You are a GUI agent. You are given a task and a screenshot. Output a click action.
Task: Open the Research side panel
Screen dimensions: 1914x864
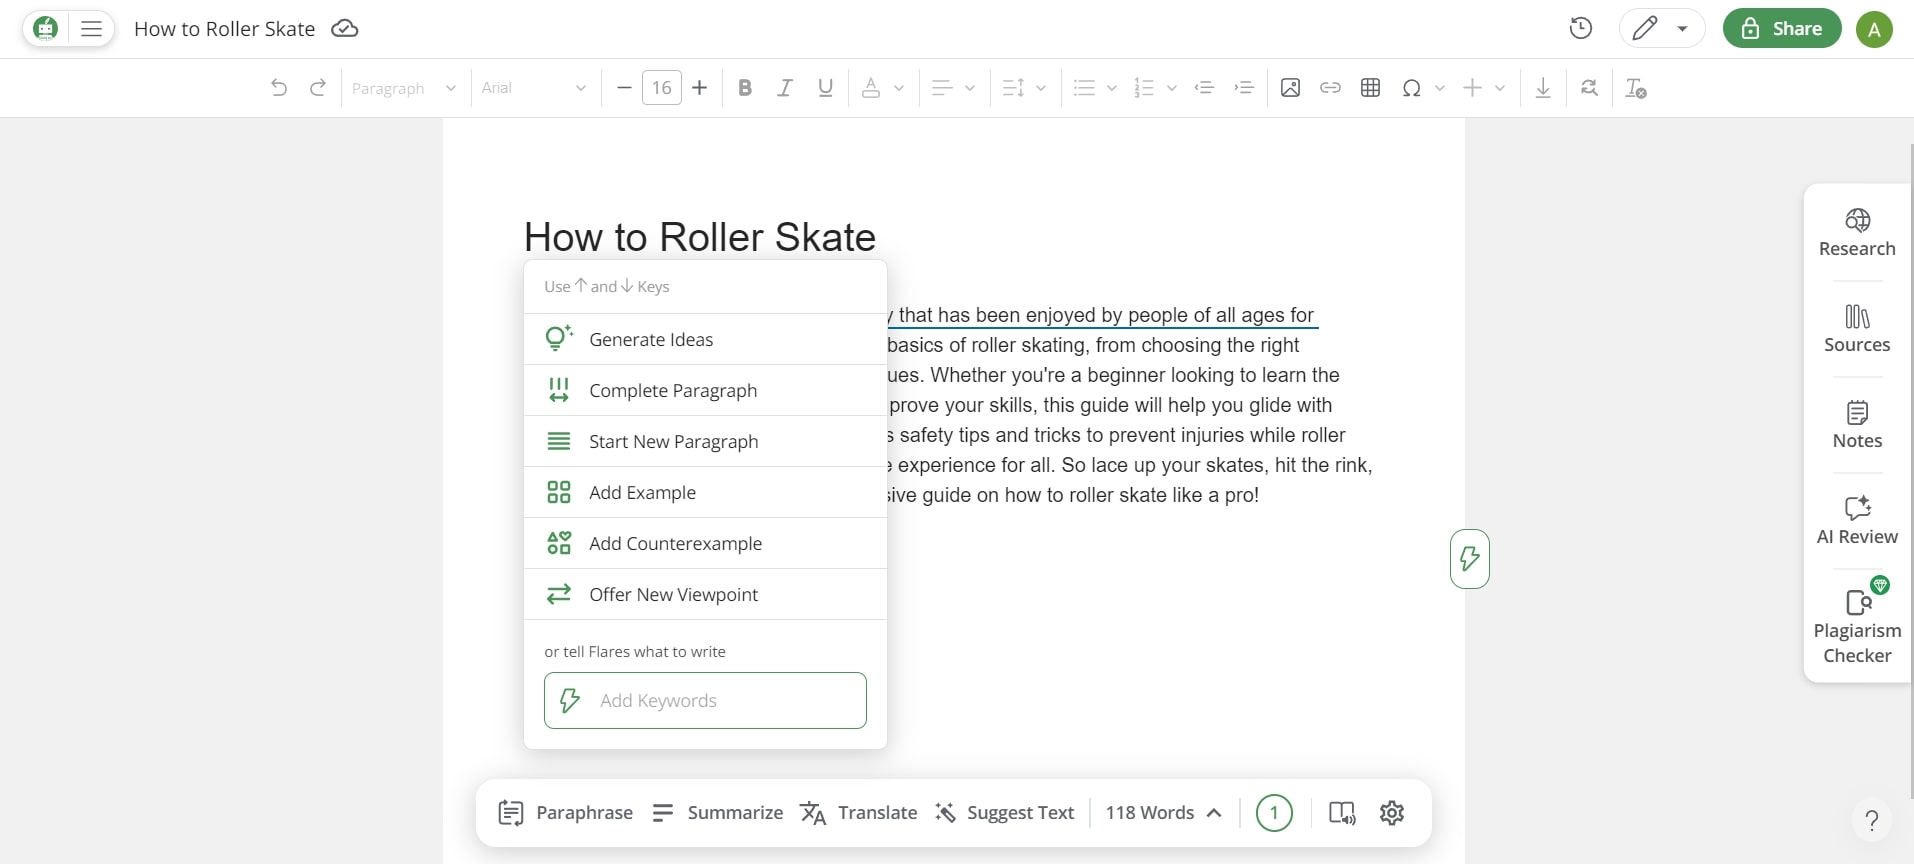tap(1857, 233)
